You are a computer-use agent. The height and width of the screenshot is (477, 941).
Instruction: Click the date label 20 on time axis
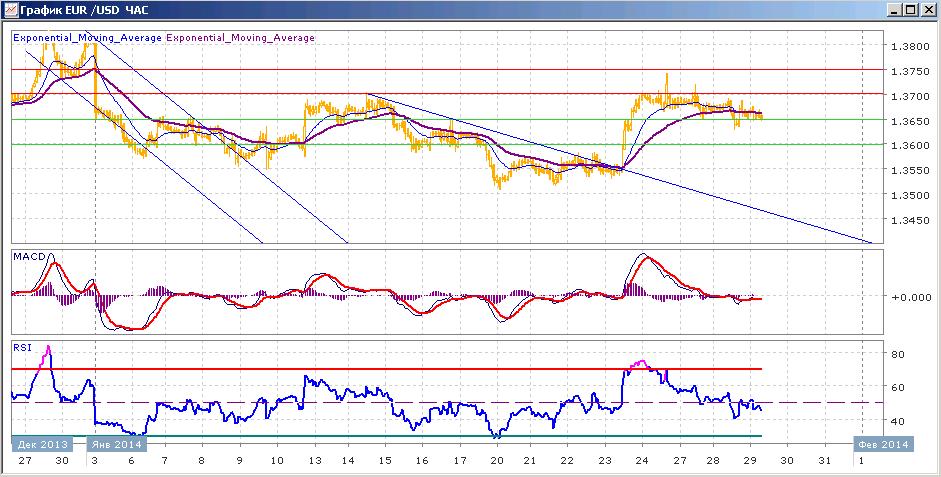point(496,460)
